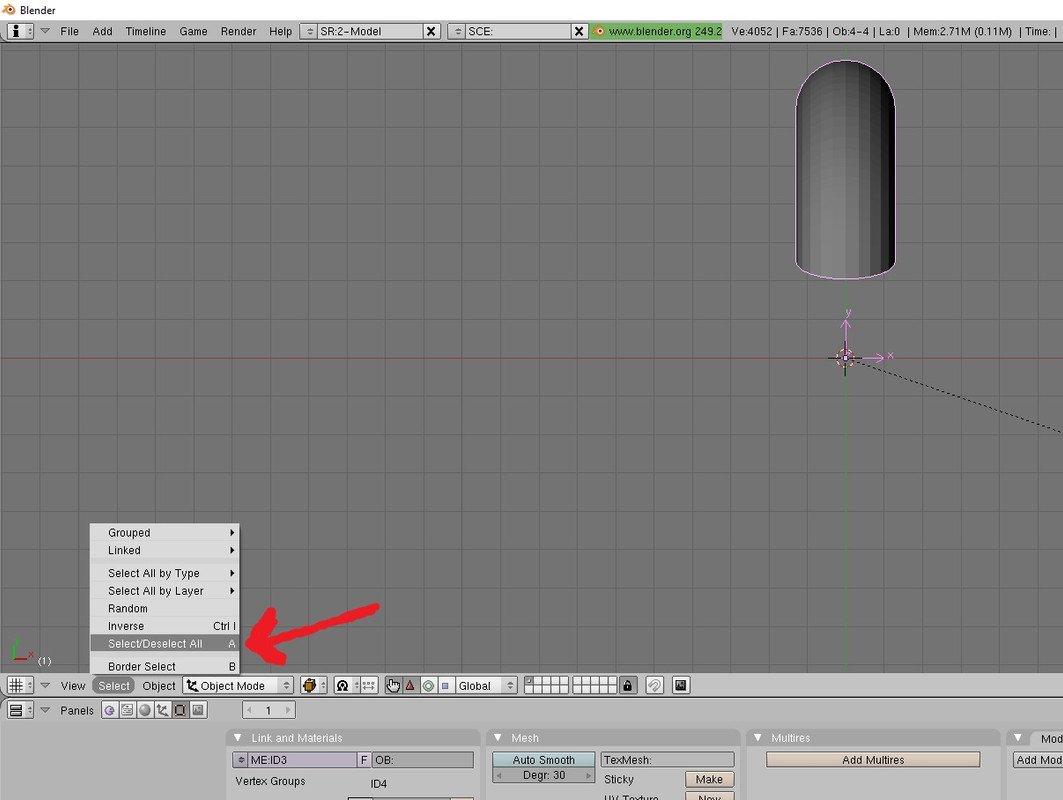Viewport: 1063px width, 800px height.
Task: Click the OB: name field
Action: point(423,760)
